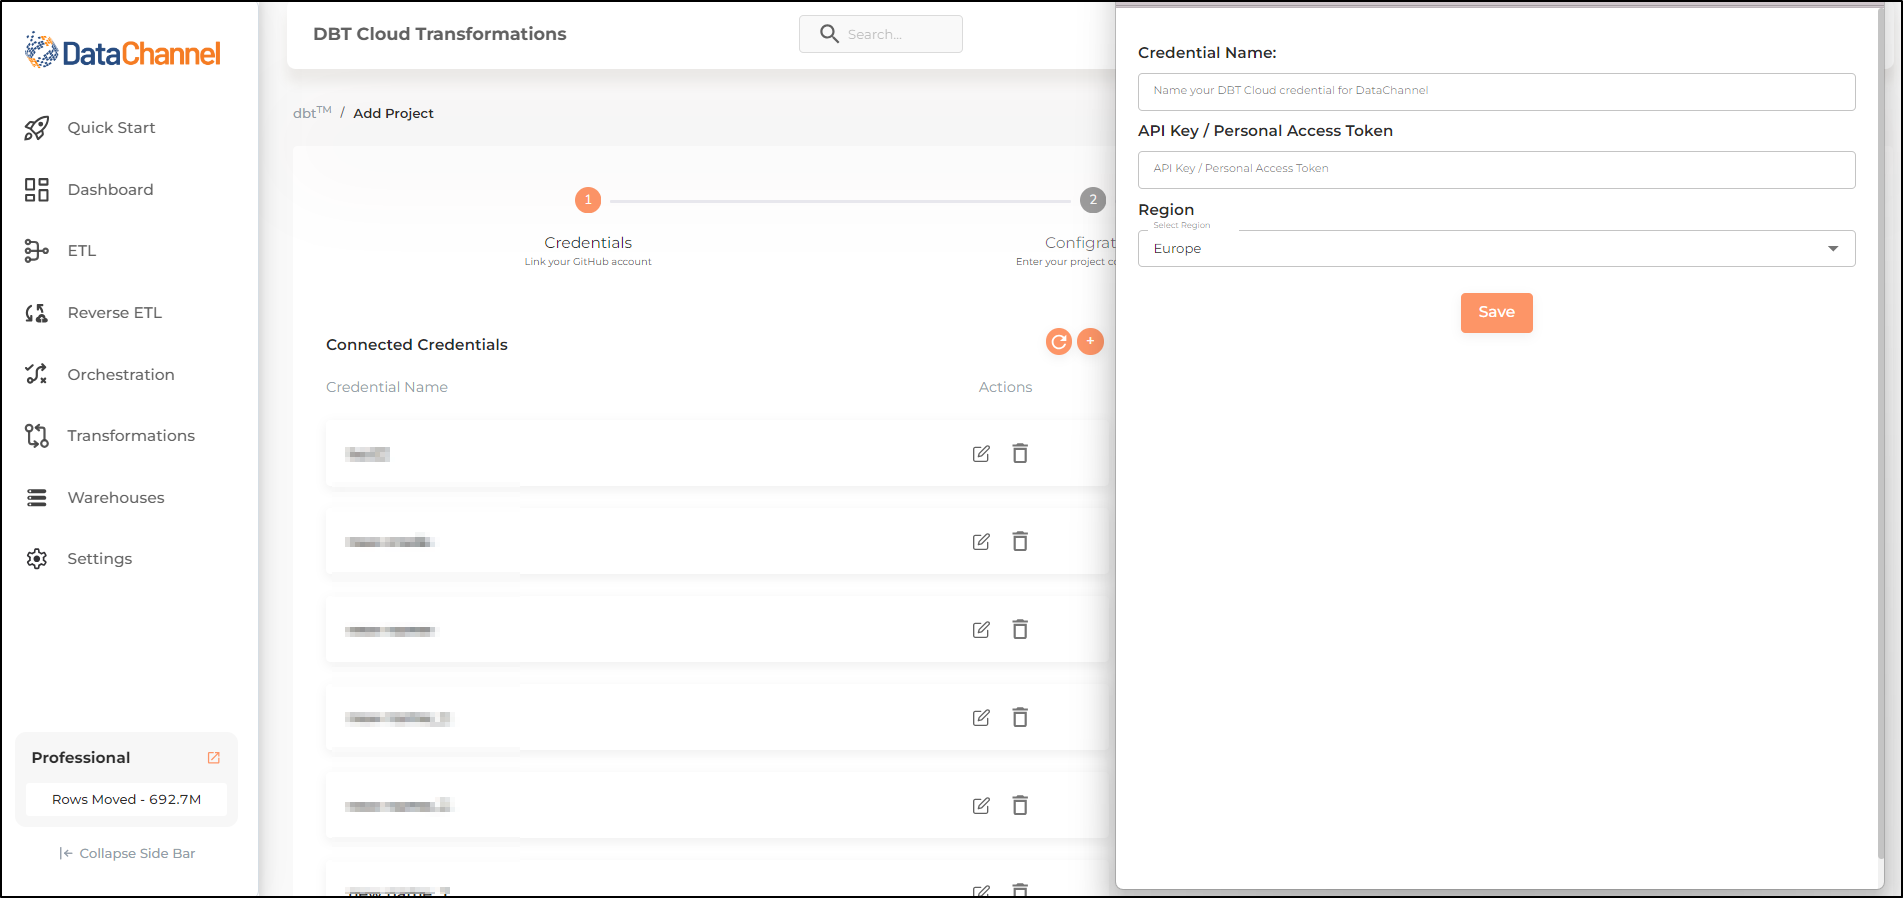Screen dimensions: 1903x898
Task: Add a new credential with plus button
Action: coord(1090,341)
